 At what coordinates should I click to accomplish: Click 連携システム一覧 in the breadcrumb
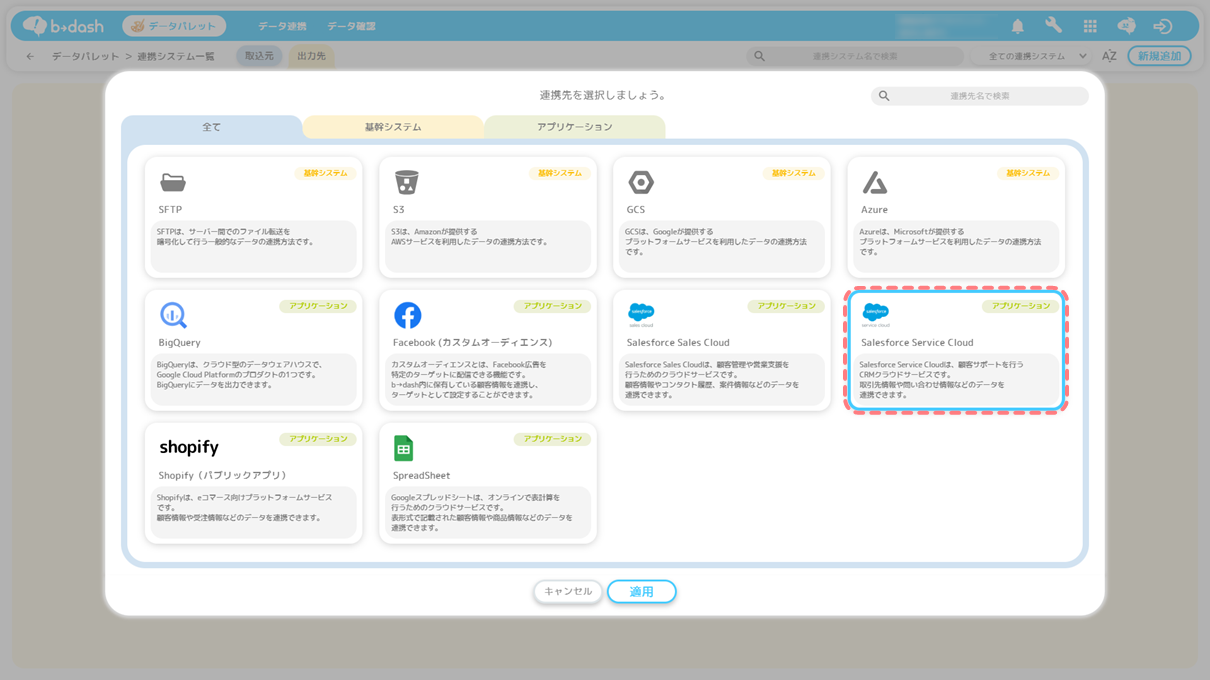point(176,56)
